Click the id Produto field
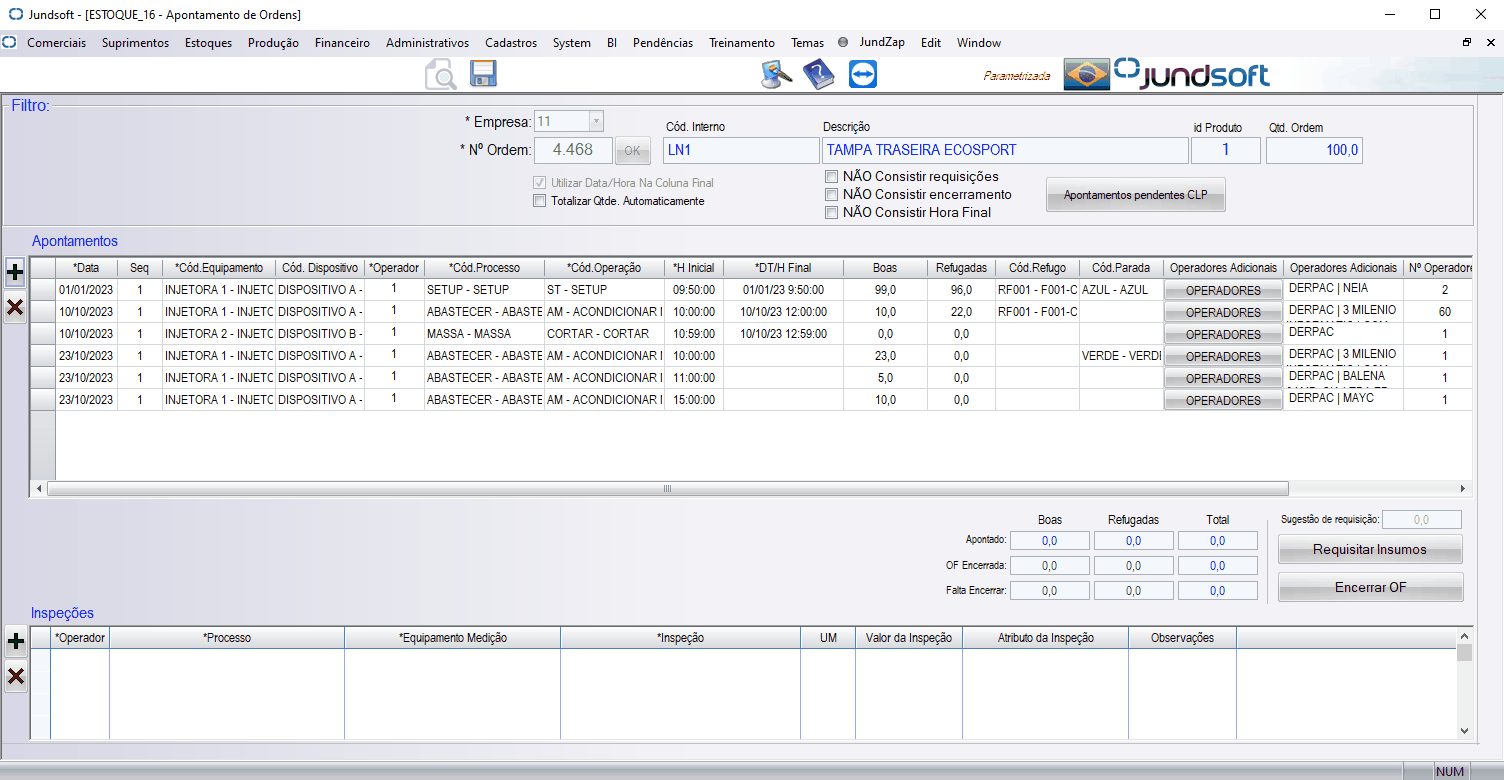Image resolution: width=1504 pixels, height=780 pixels. pyautogui.click(x=1226, y=150)
